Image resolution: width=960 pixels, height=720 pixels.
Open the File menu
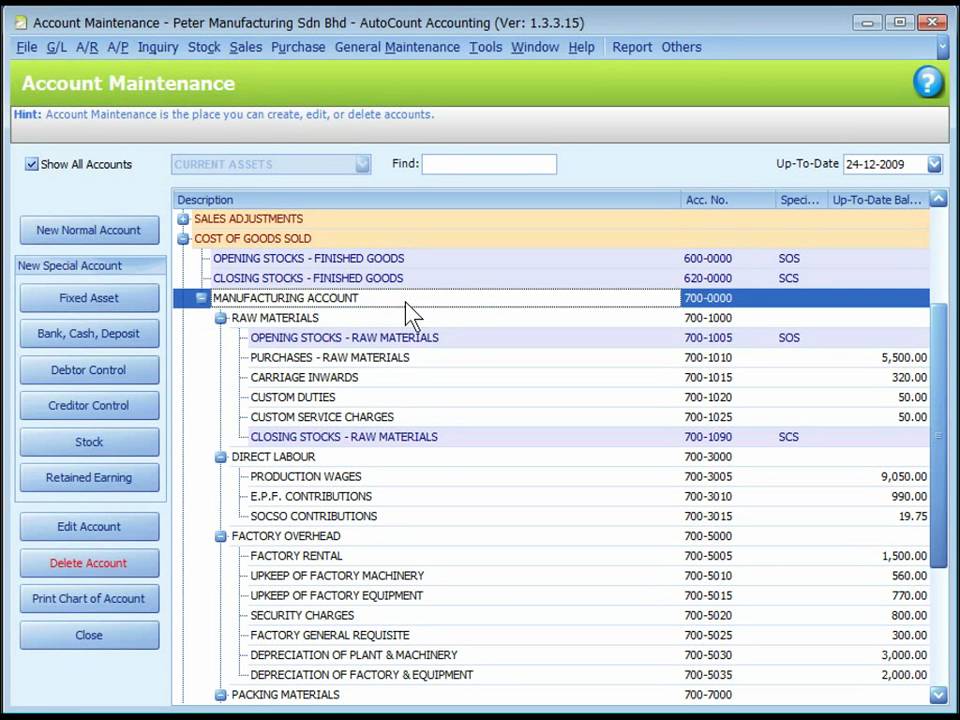click(26, 47)
